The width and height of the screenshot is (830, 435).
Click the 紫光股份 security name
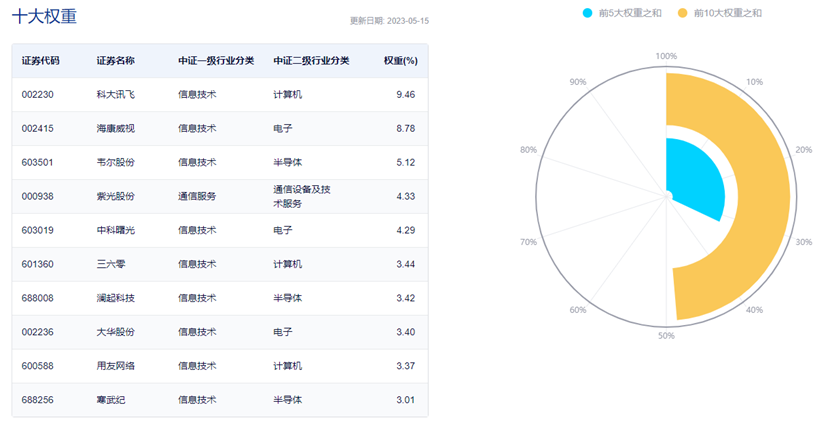(x=115, y=197)
